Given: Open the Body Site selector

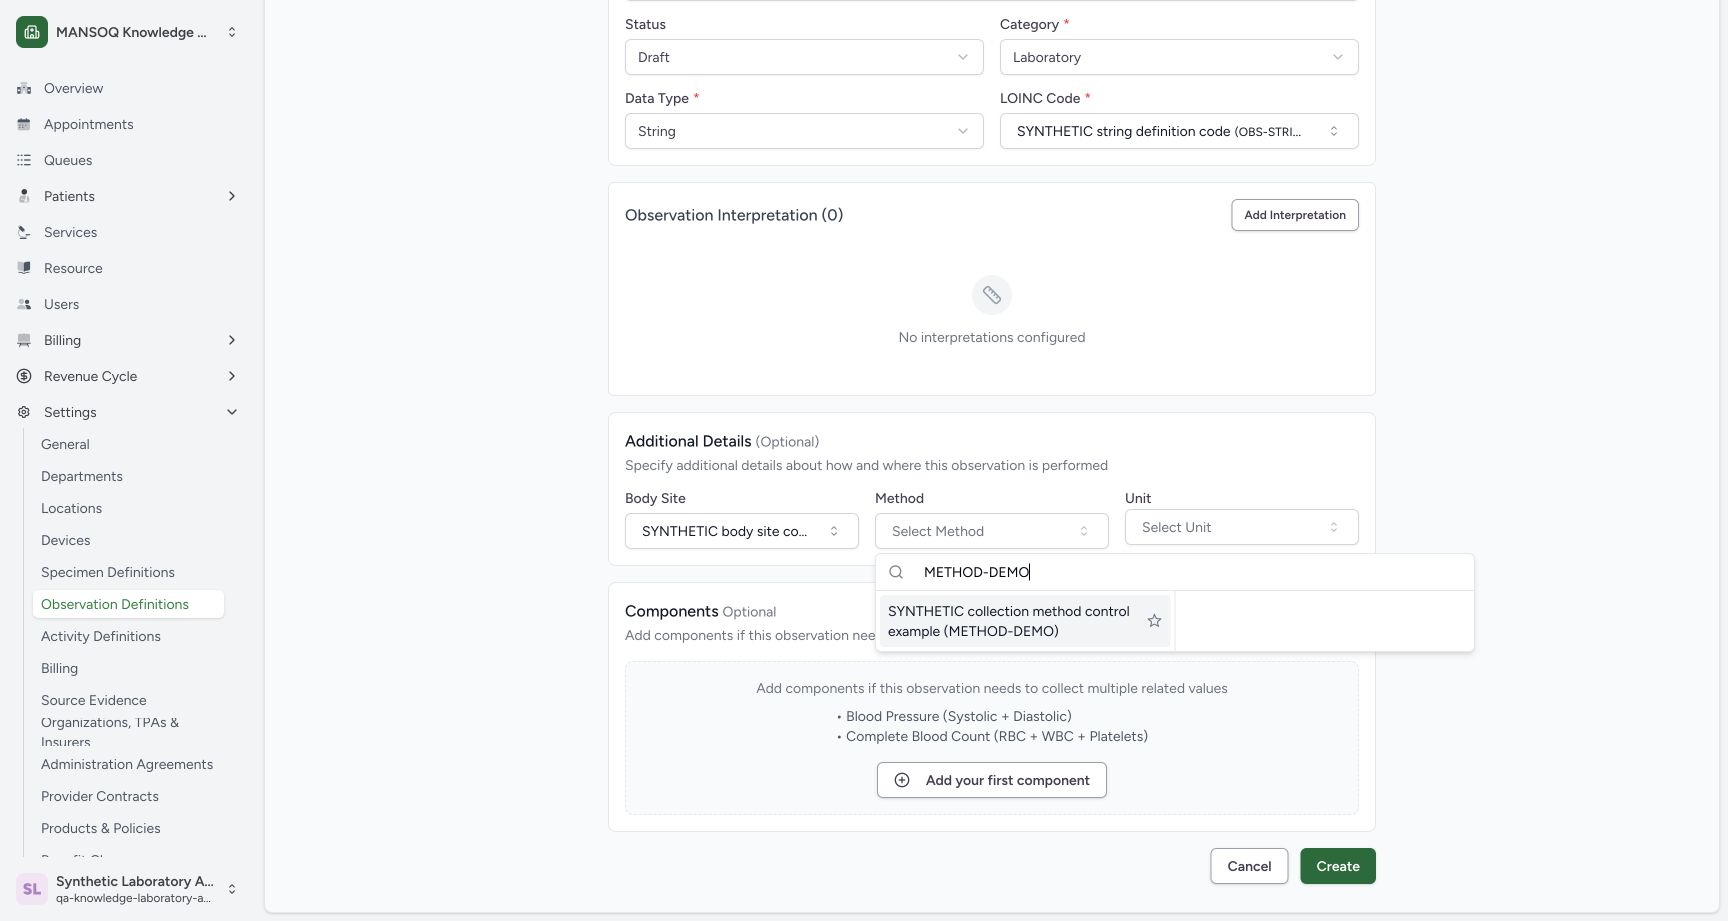Looking at the screenshot, I should coord(742,531).
